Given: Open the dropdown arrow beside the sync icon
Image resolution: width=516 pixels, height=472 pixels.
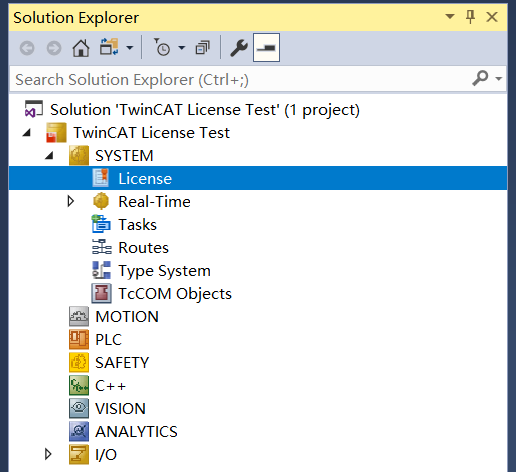Looking at the screenshot, I should [130, 48].
